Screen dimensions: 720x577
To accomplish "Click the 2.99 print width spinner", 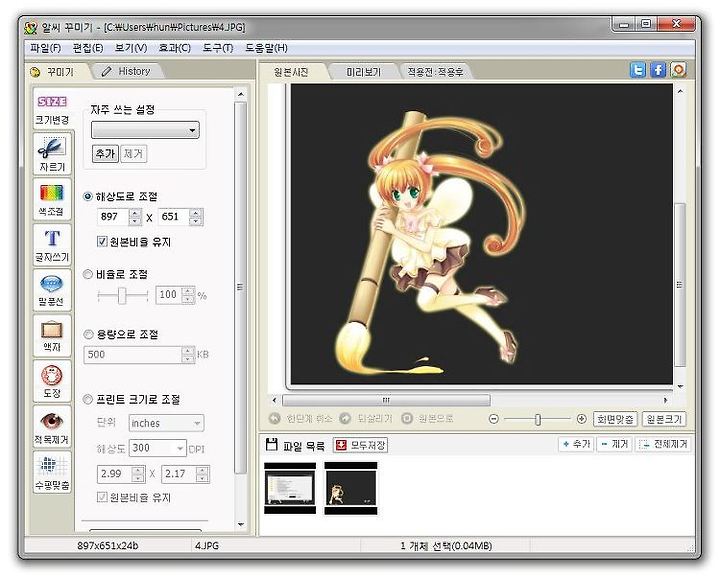I will pyautogui.click(x=138, y=474).
